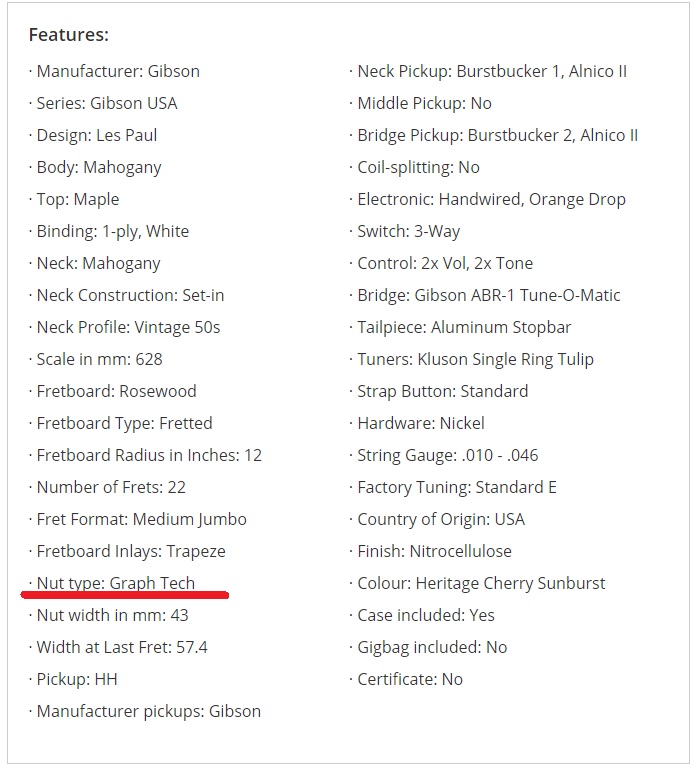Click the Design: Les Paul entry
696x768 pixels.
click(x=93, y=135)
